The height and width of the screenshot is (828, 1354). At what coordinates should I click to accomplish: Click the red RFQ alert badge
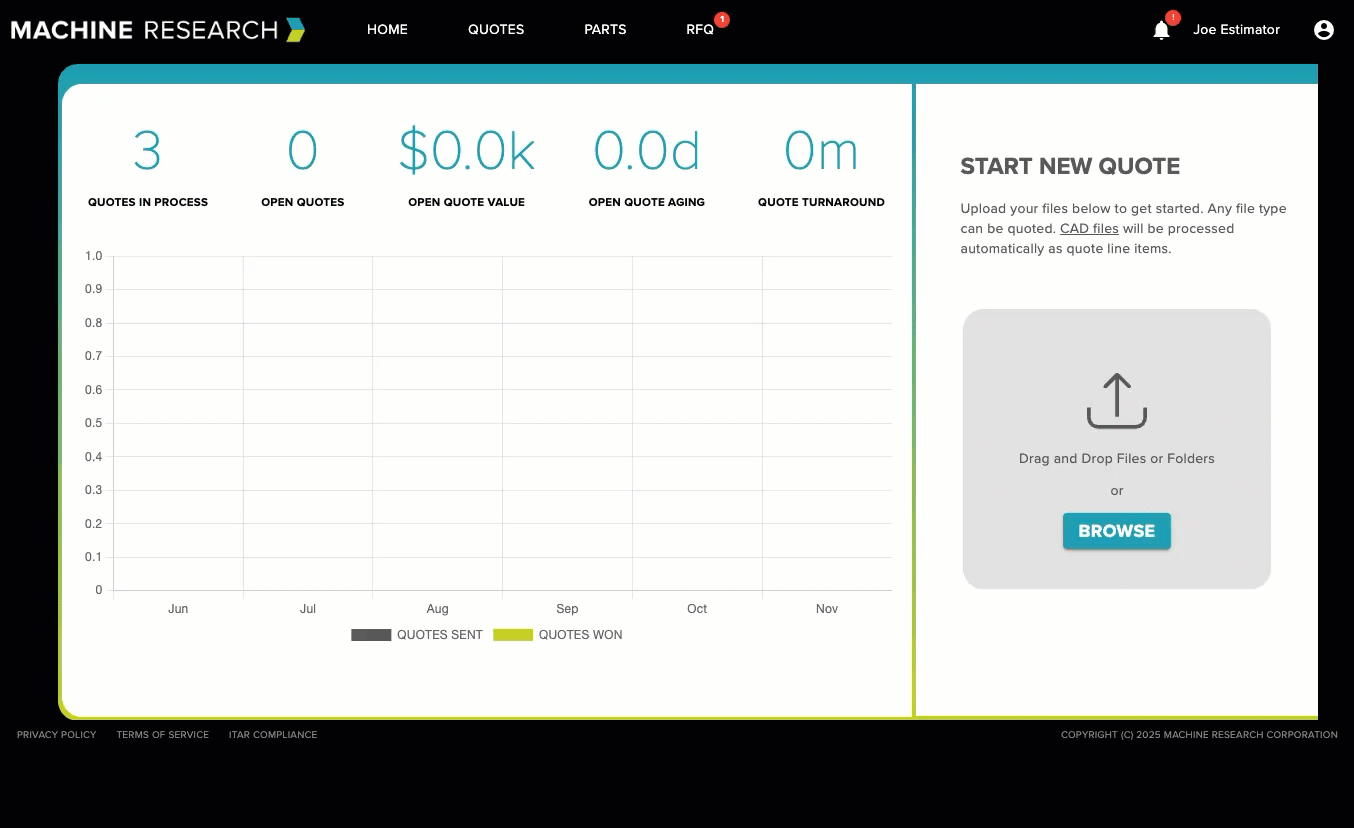722,19
